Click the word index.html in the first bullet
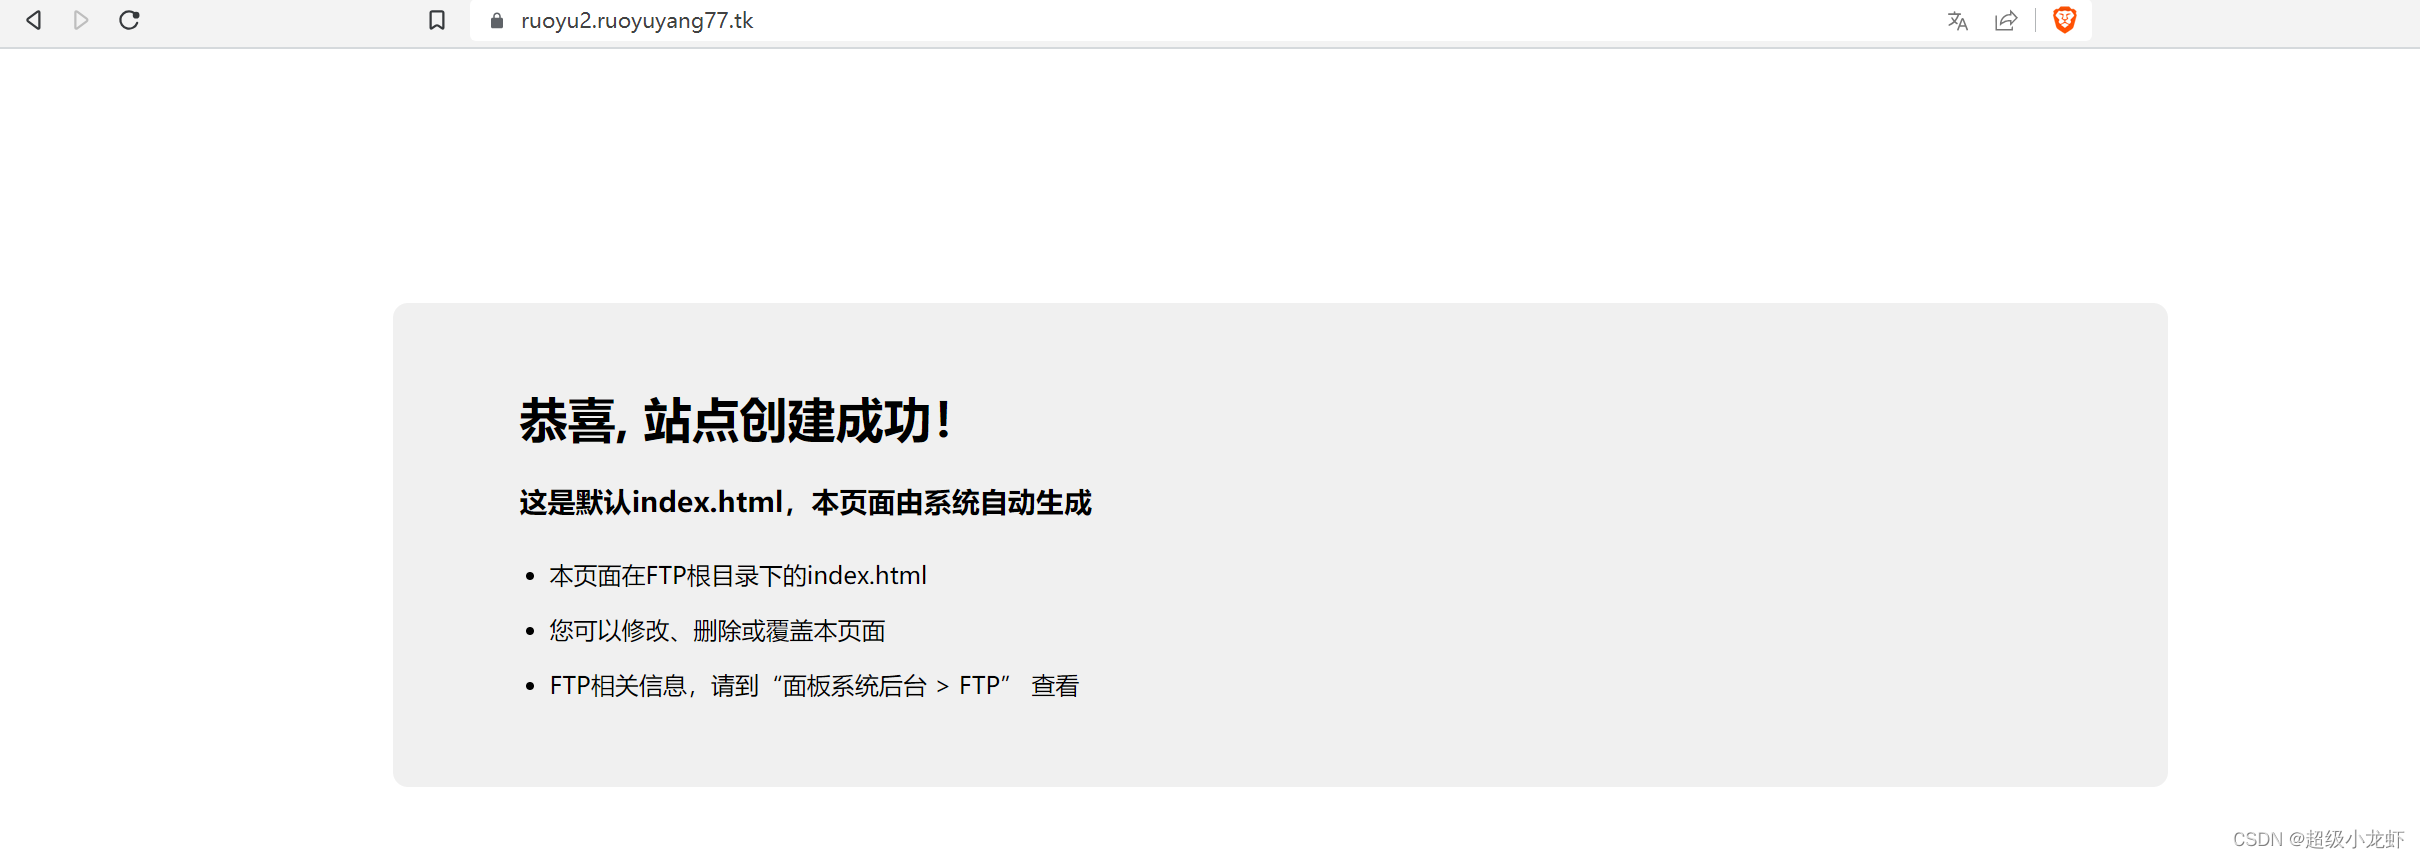This screenshot has height=858, width=2420. tap(867, 576)
